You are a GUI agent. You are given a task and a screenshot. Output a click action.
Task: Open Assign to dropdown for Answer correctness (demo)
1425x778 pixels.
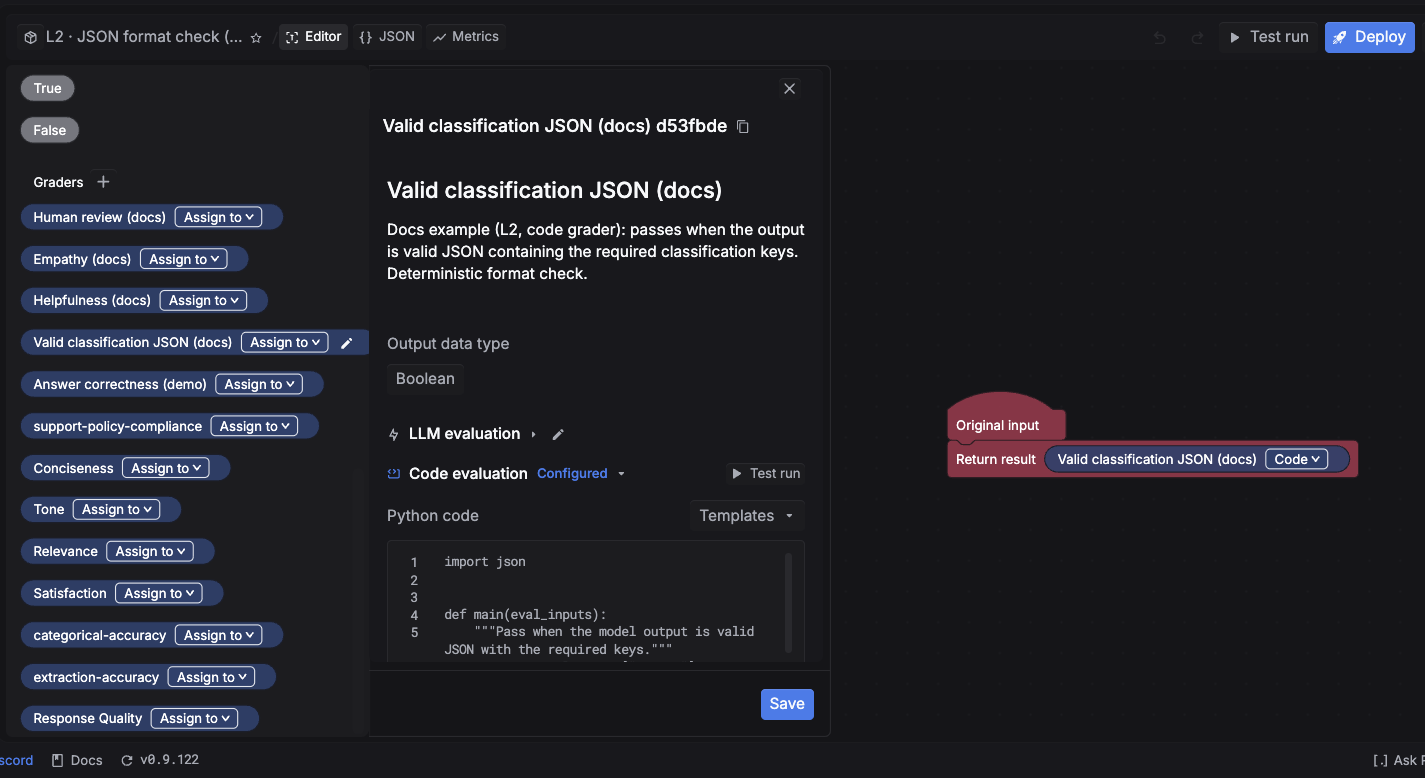coord(259,384)
